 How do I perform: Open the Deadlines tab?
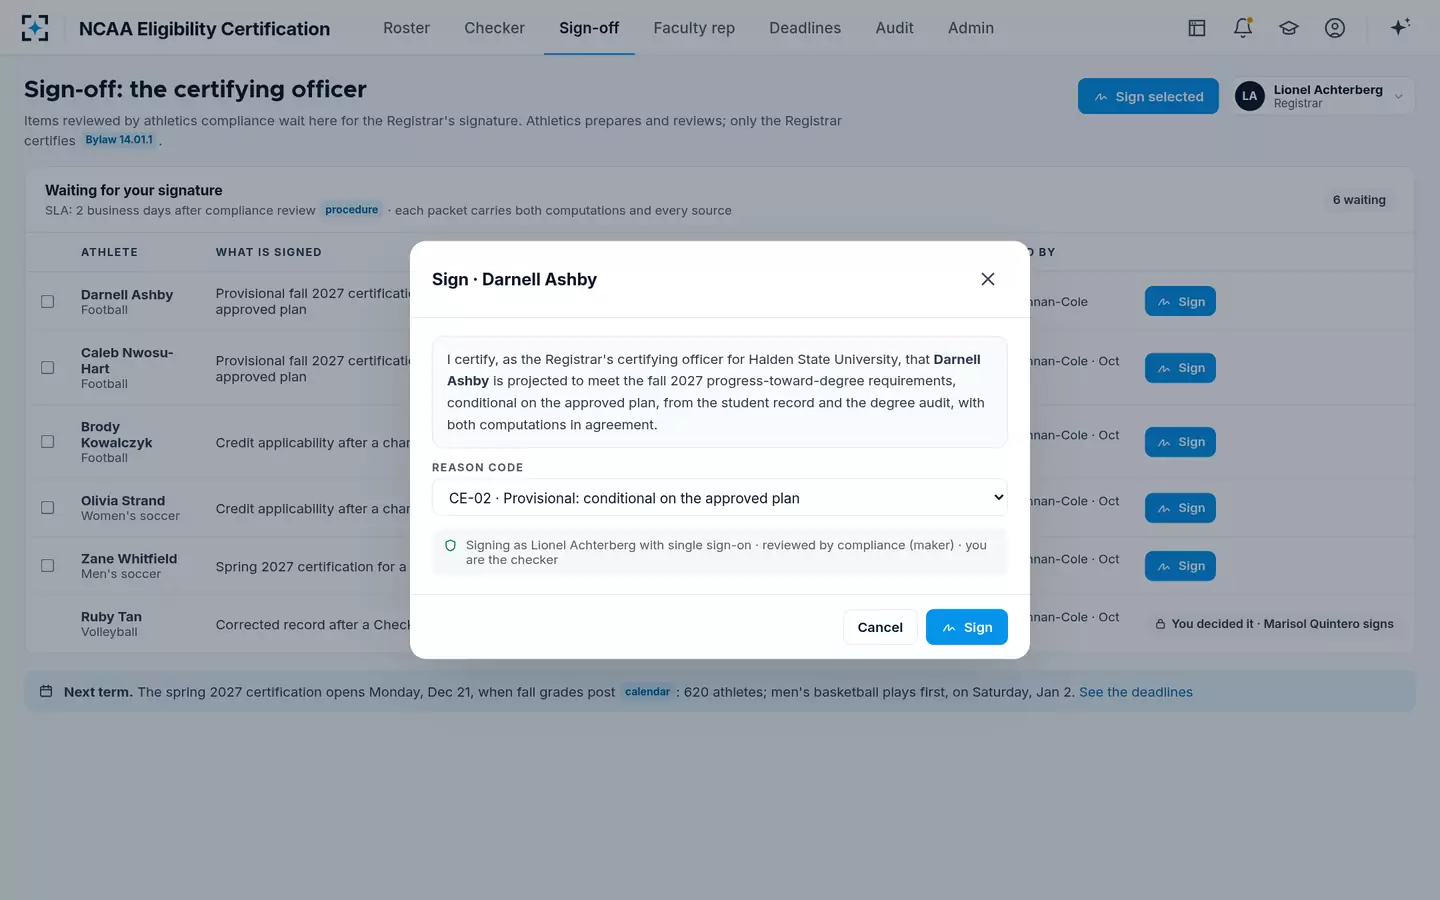805,28
